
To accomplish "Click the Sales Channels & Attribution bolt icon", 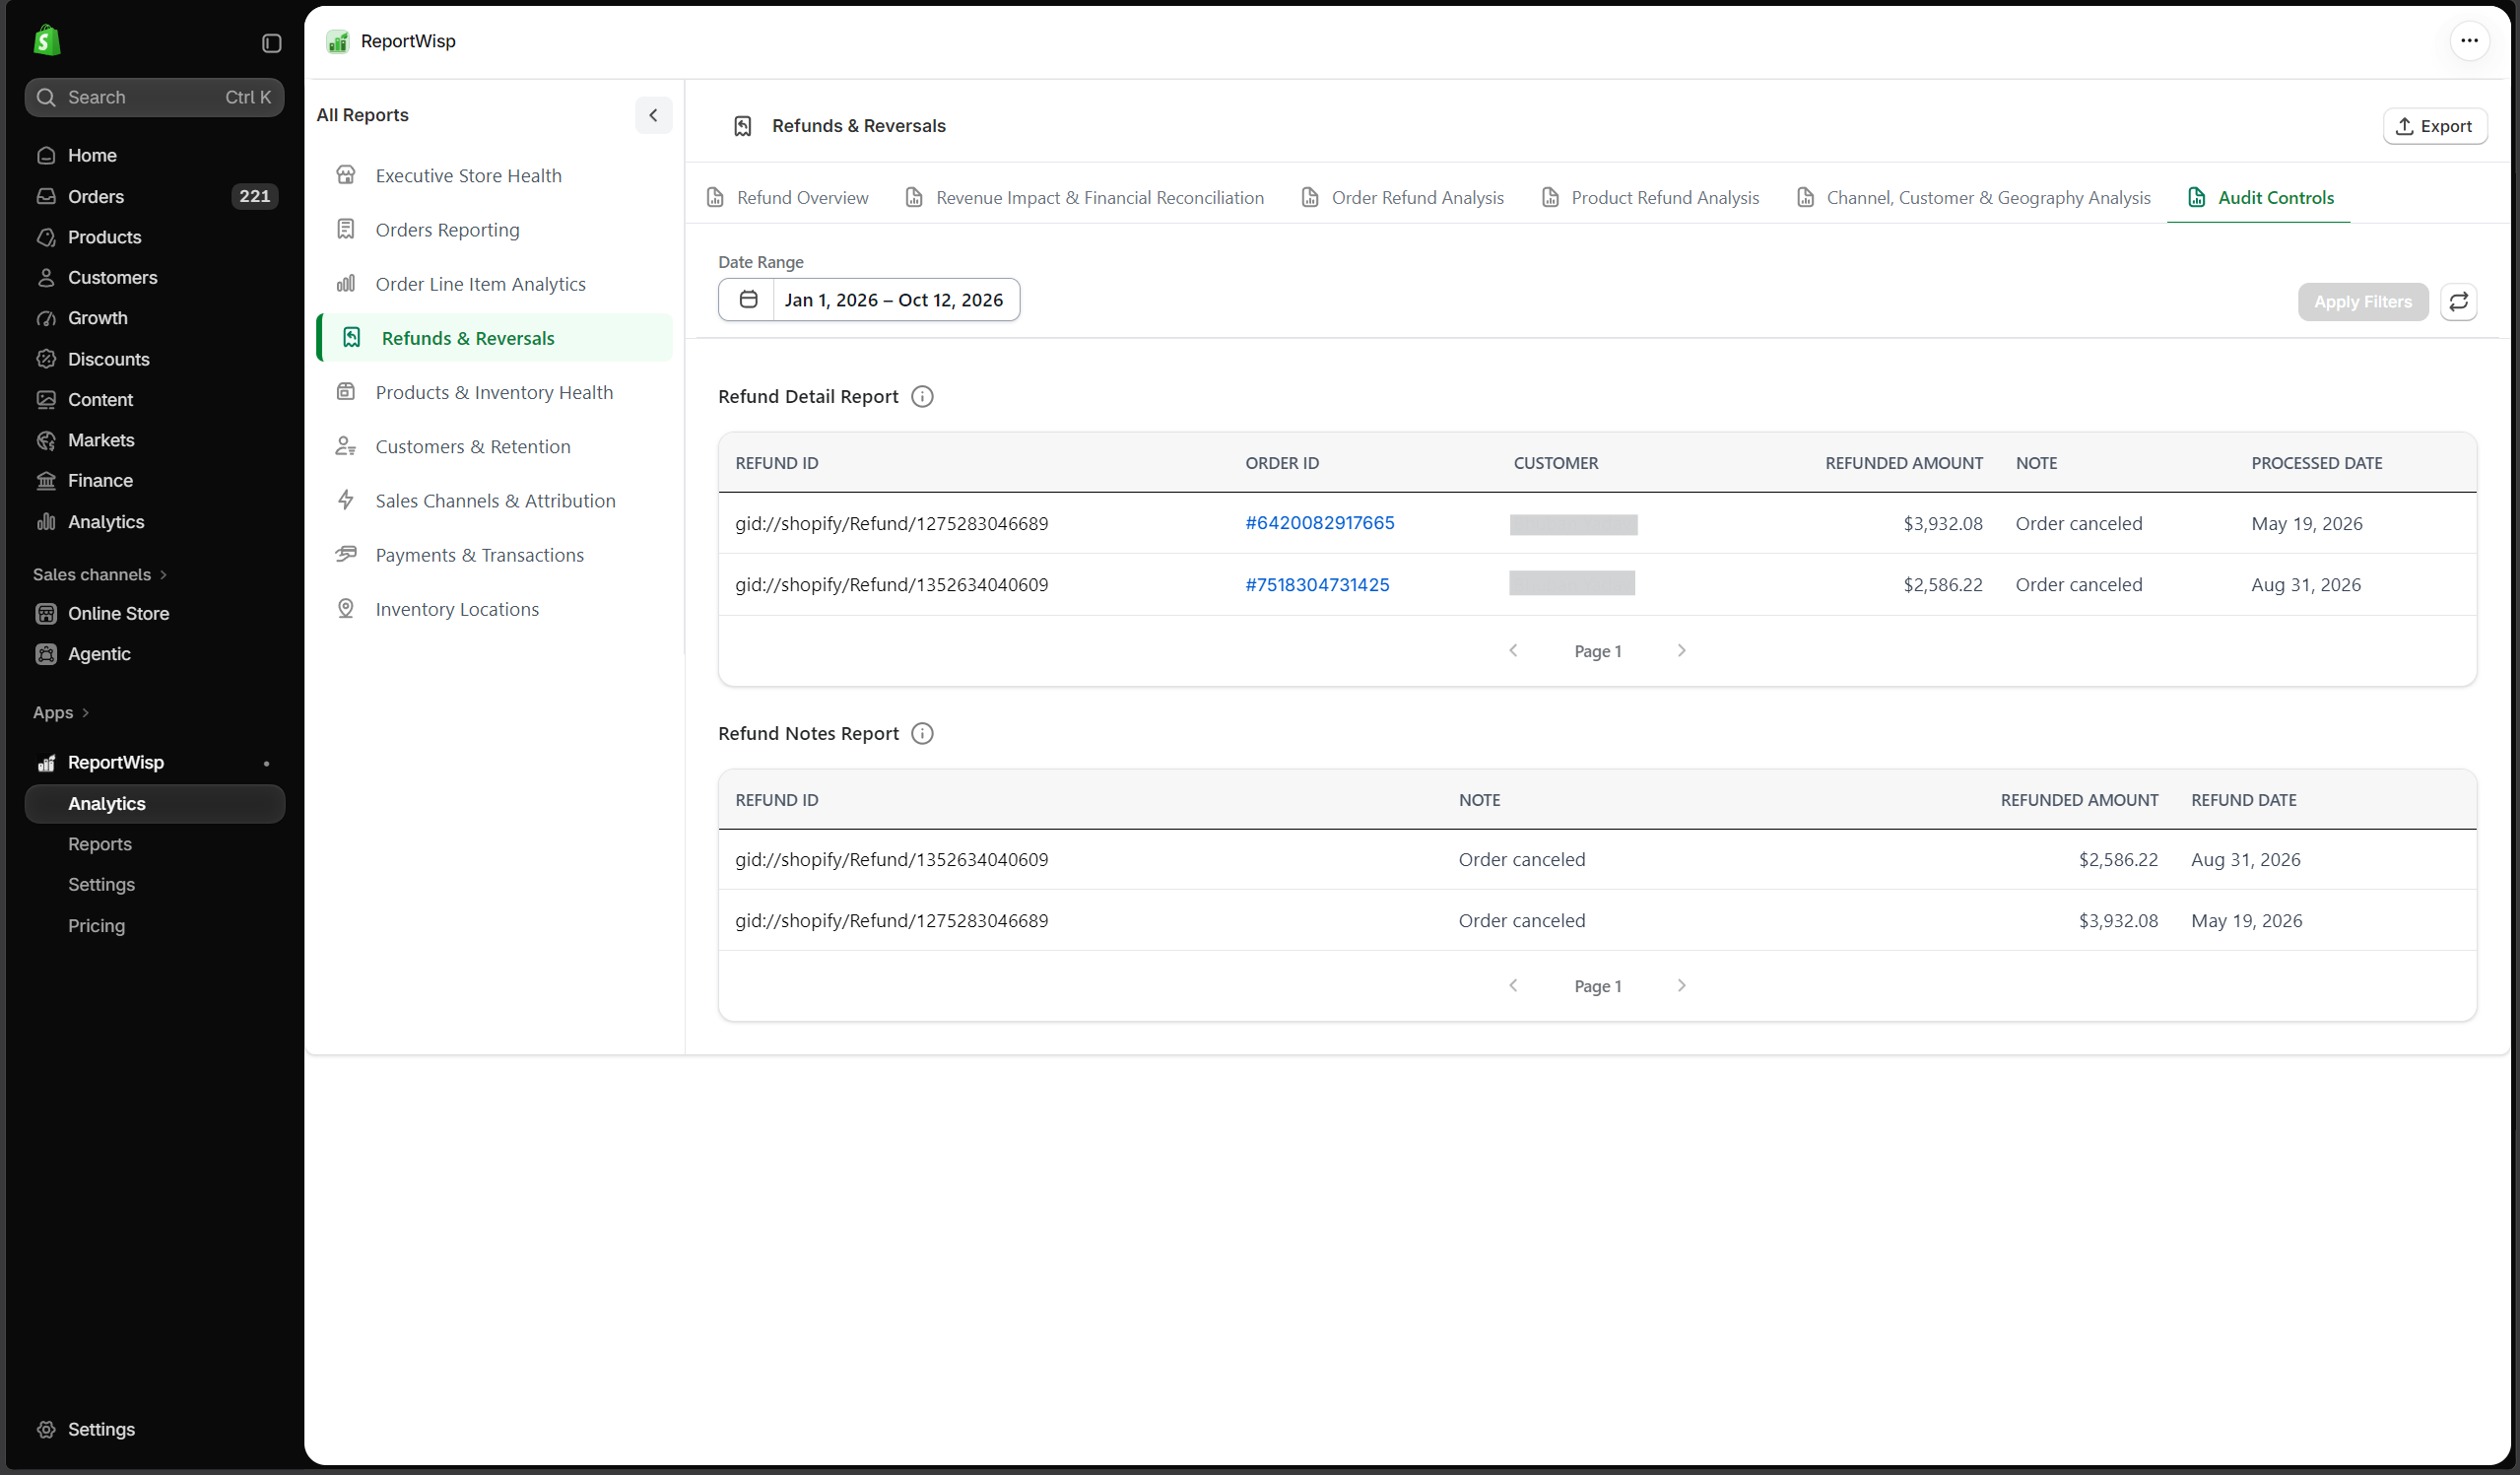I will click(x=346, y=501).
